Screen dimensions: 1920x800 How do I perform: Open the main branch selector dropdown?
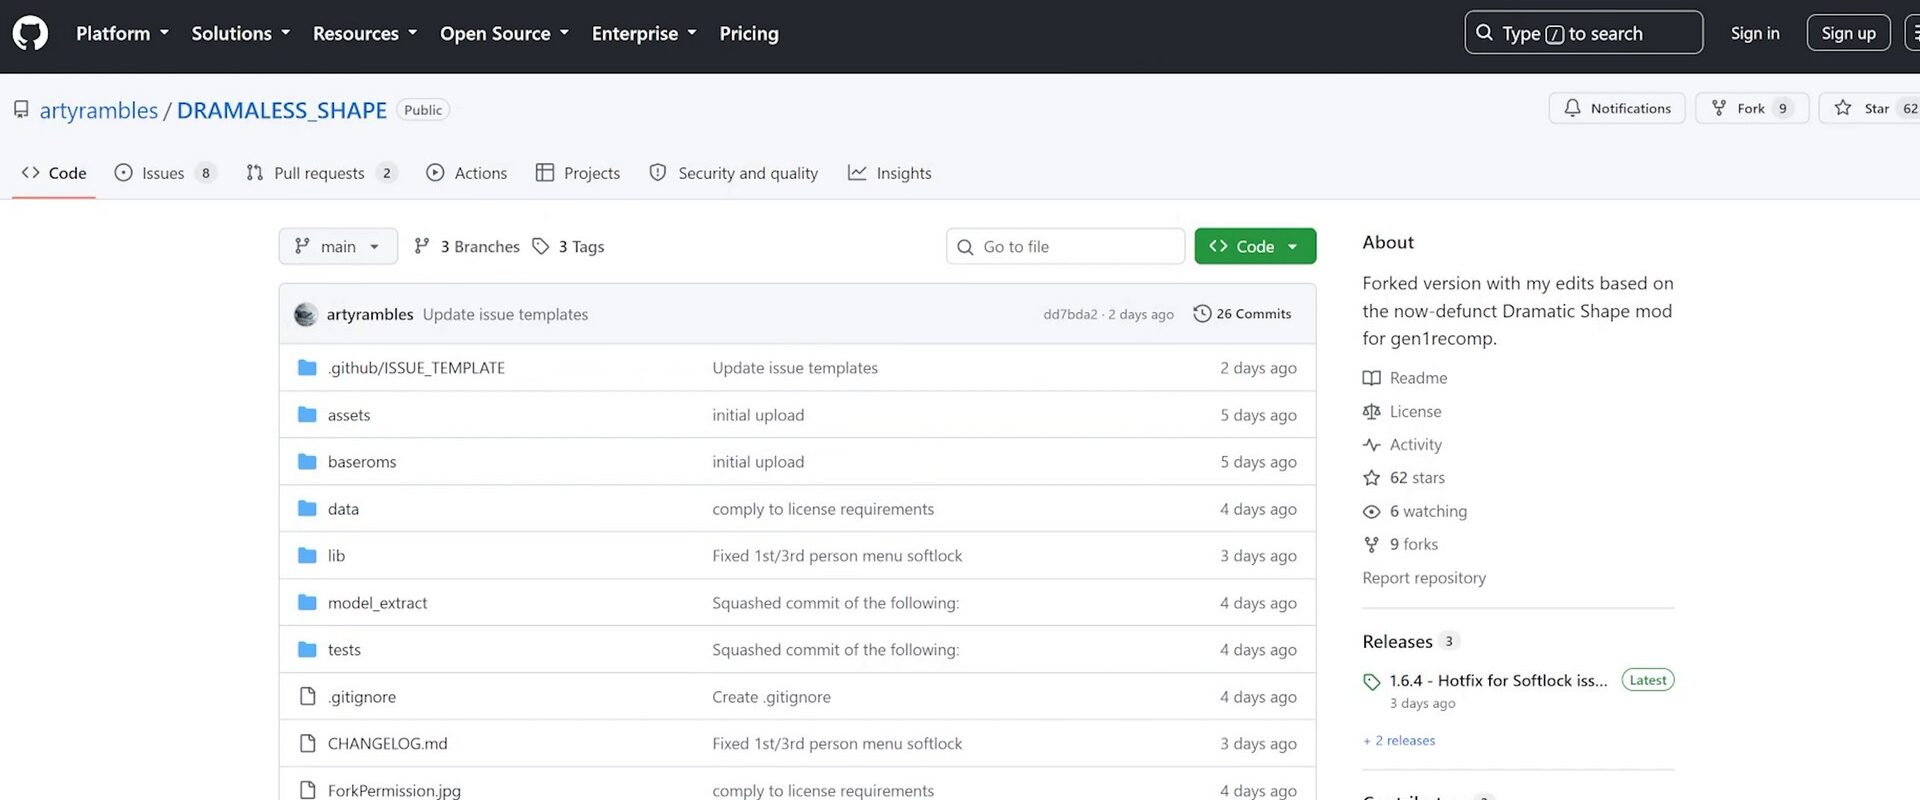pyautogui.click(x=338, y=246)
